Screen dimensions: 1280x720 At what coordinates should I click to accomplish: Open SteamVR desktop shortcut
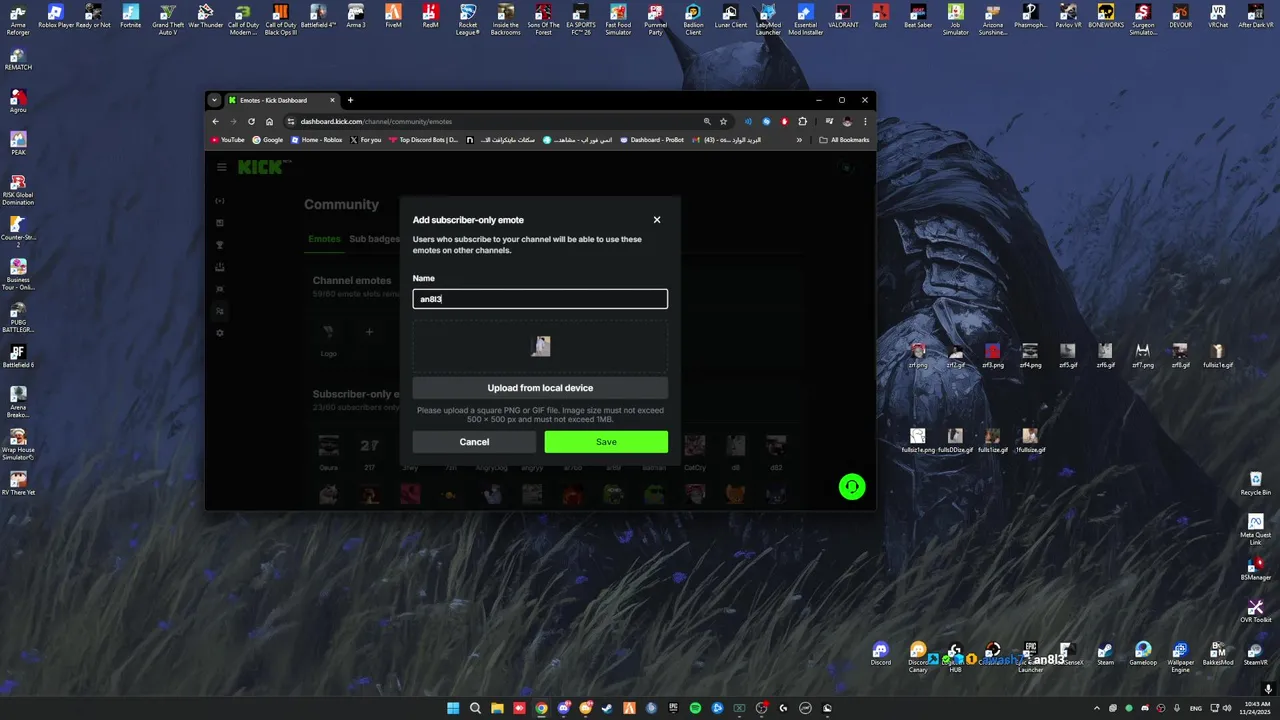1255,654
